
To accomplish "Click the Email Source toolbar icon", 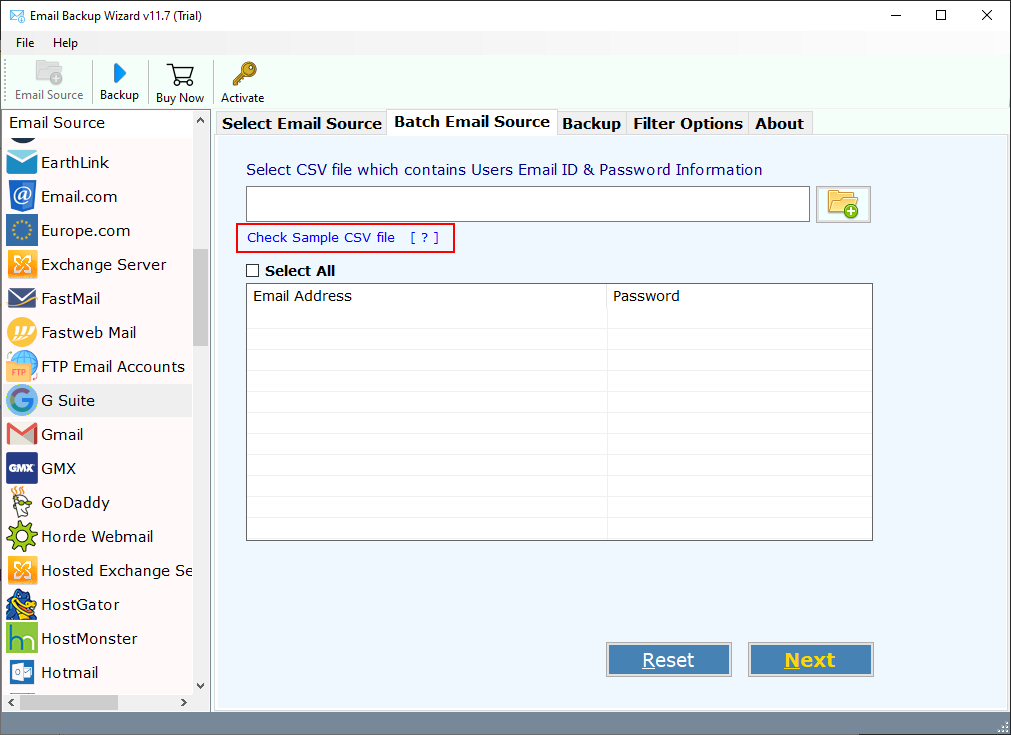I will coord(49,73).
